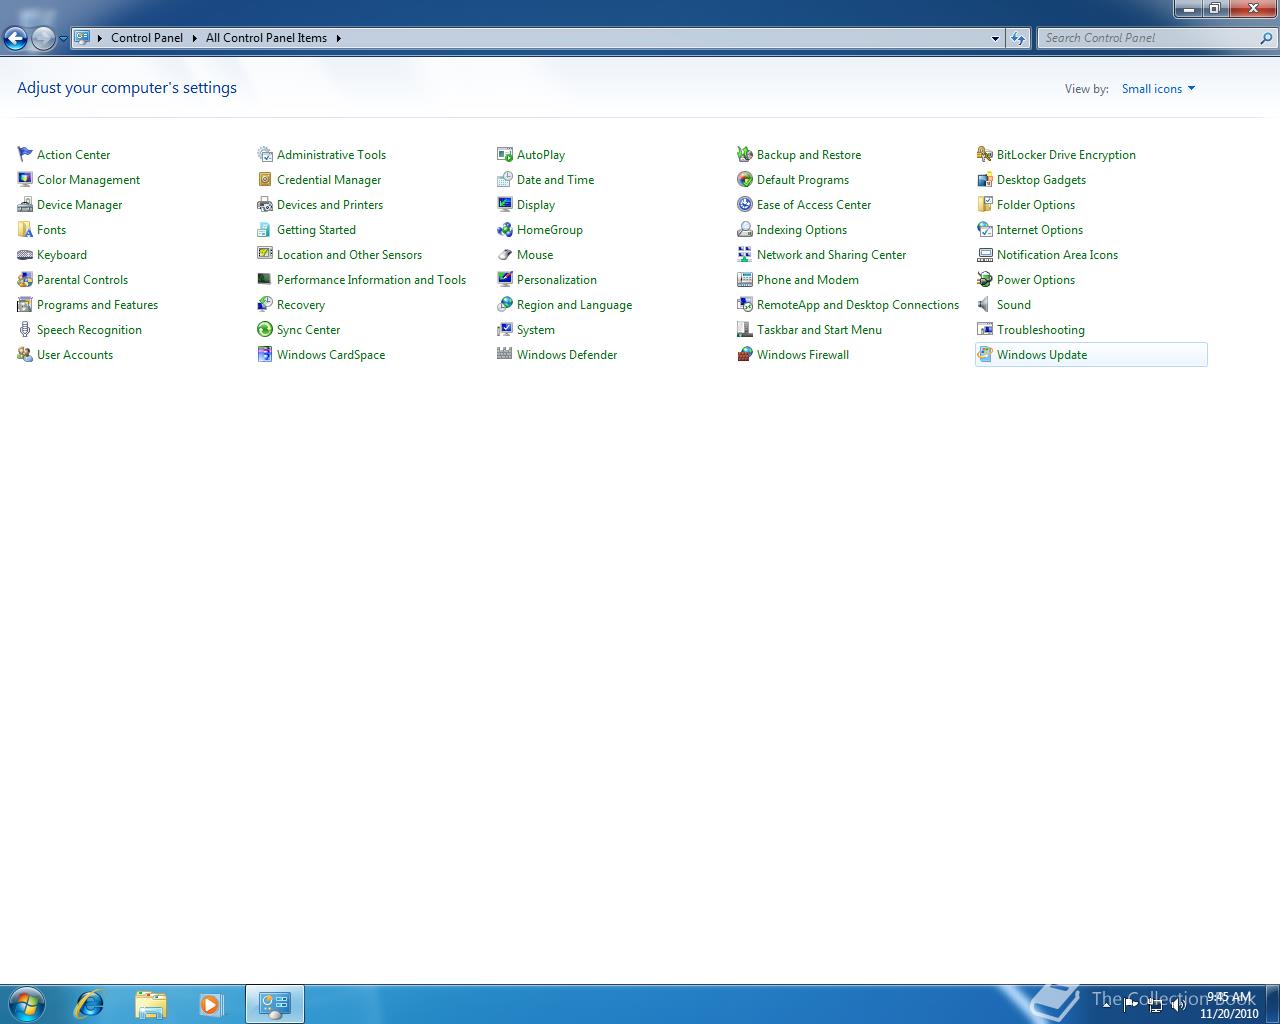Click the Administrative Tools gear icon
This screenshot has width=1280, height=1024.
pos(265,154)
